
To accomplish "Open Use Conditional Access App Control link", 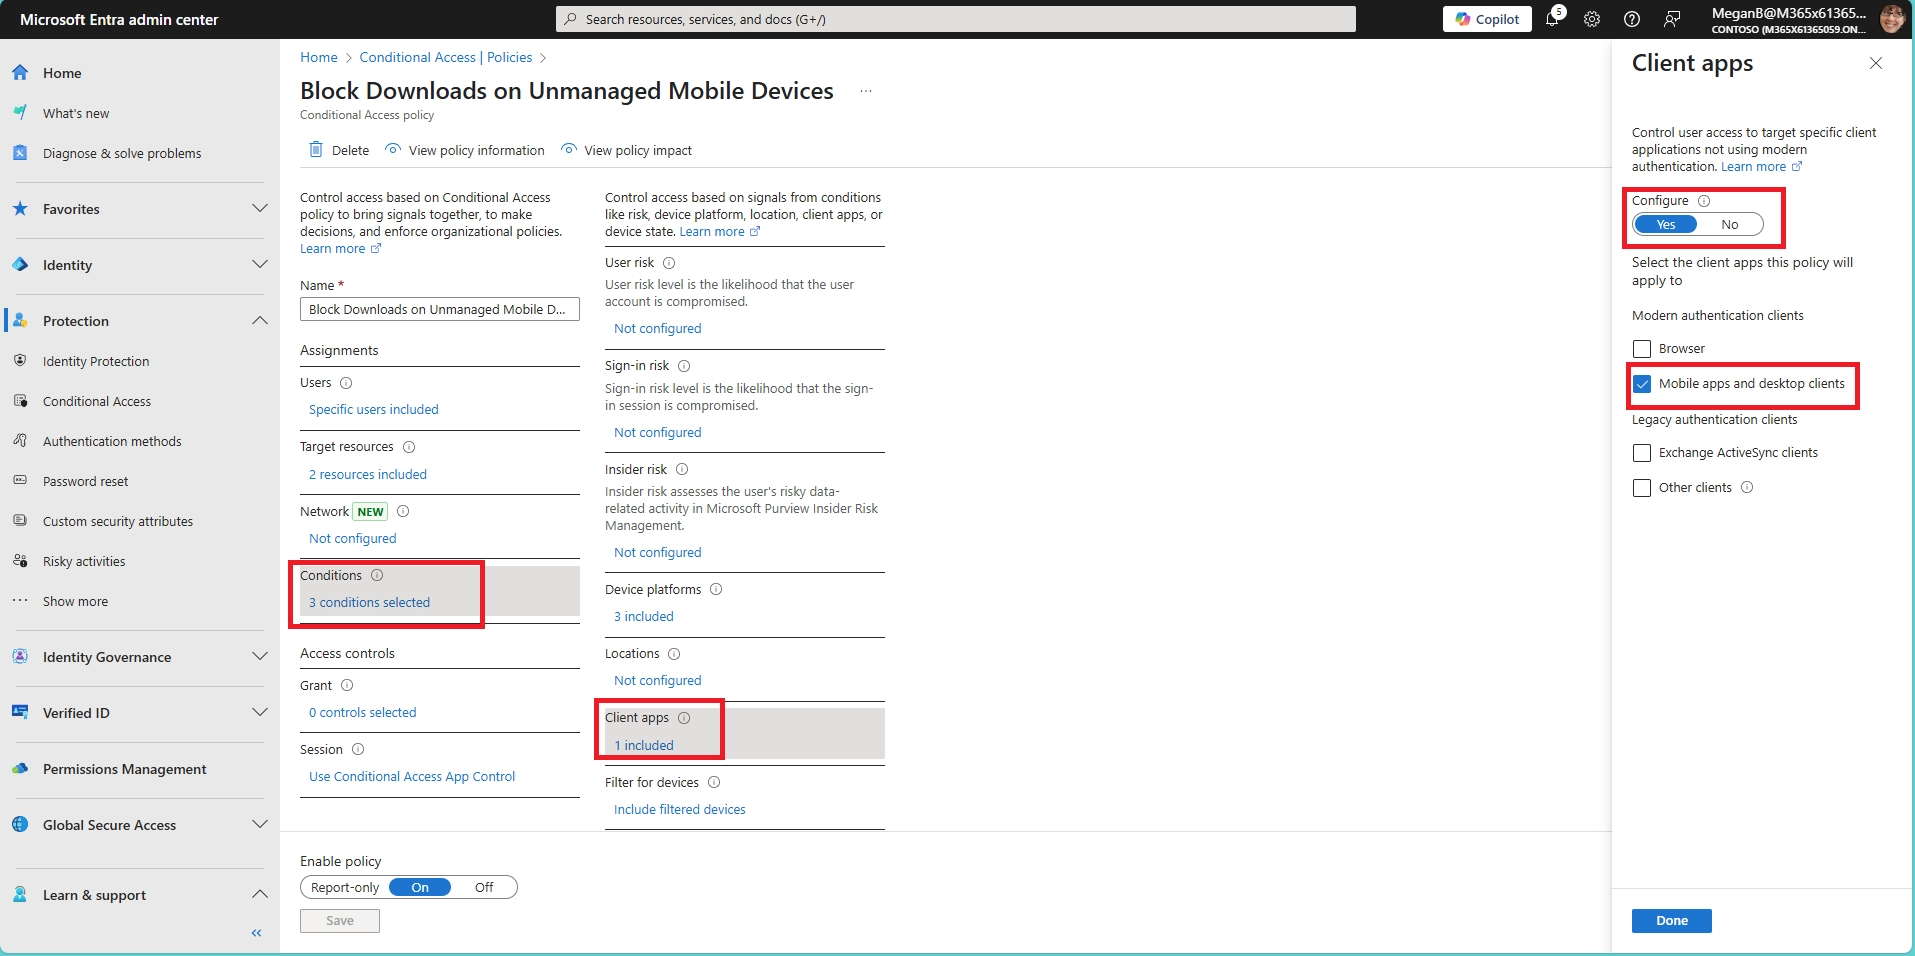I will click(412, 776).
